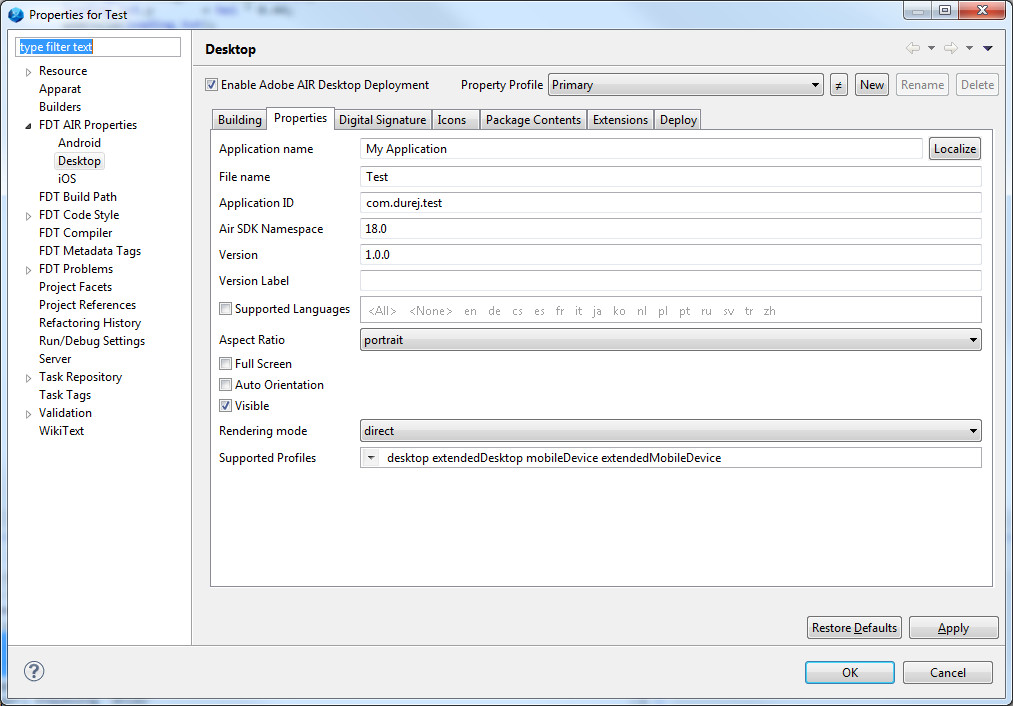Click the forward navigation arrow icon
Viewport: 1013px width, 706px height.
pyautogui.click(x=950, y=48)
